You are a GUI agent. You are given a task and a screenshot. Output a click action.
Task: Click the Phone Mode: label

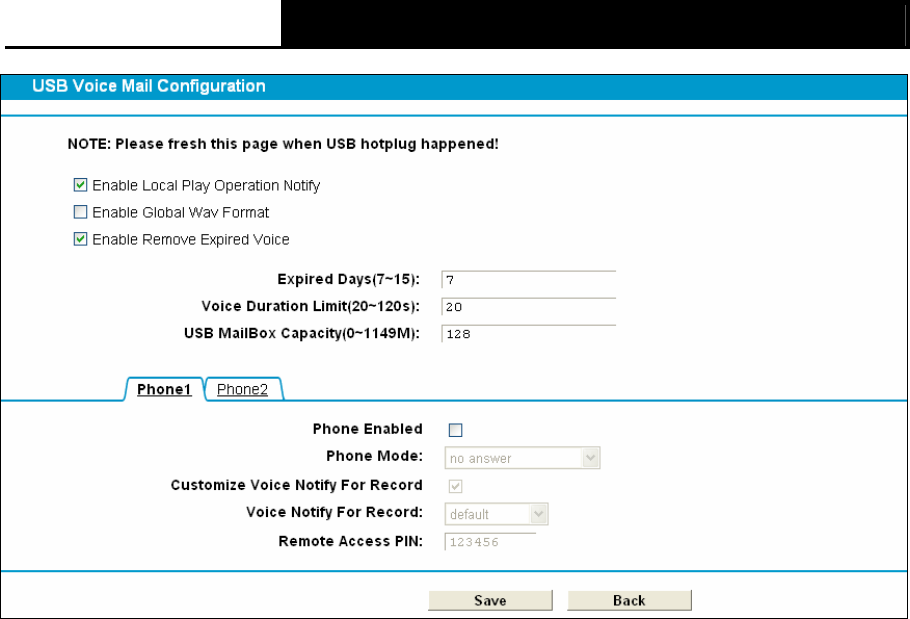[374, 456]
